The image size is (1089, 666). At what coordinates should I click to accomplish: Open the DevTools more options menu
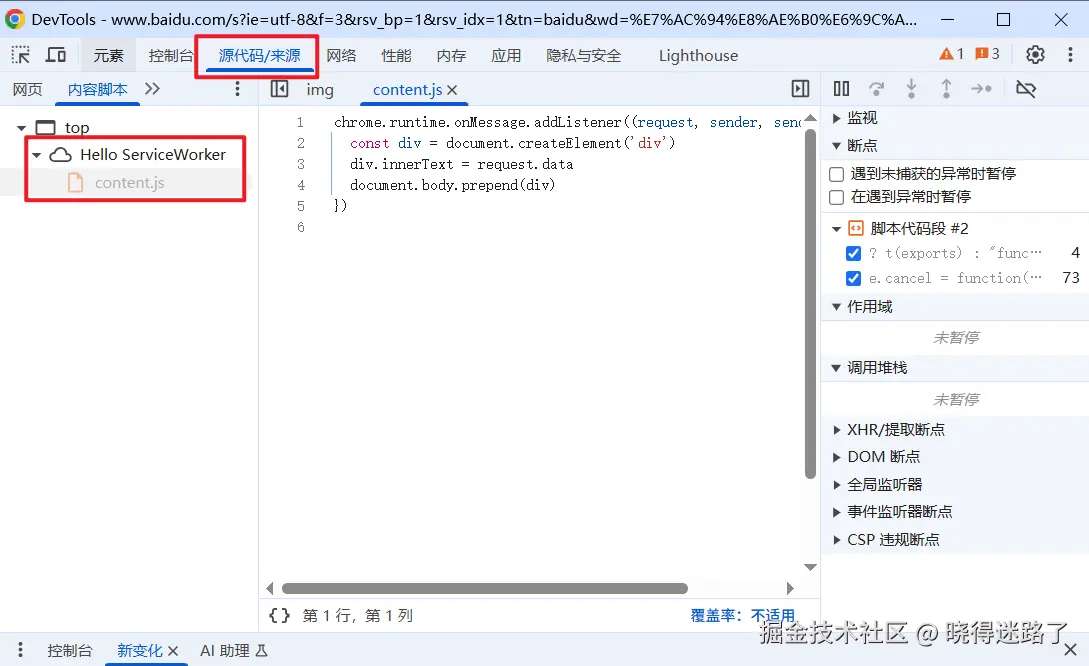1070,54
